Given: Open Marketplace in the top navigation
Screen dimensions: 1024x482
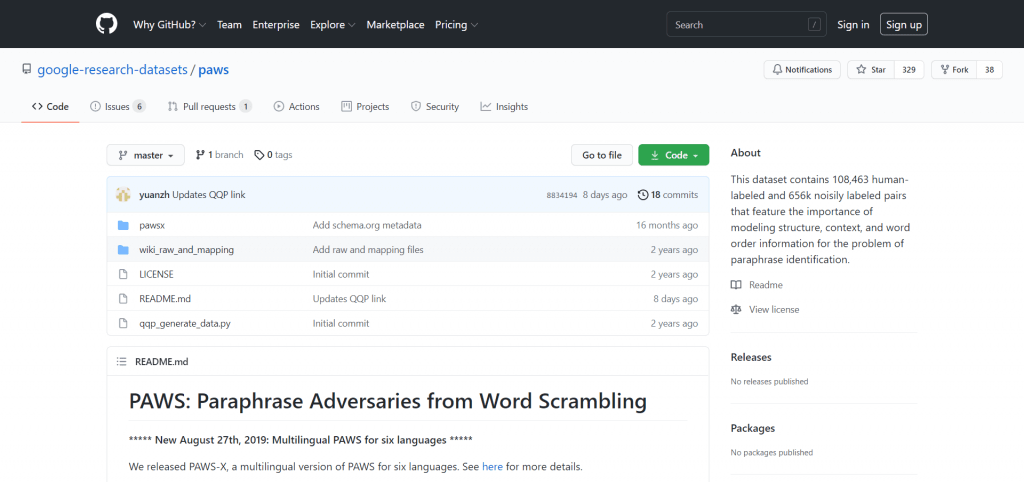Looking at the screenshot, I should click(x=395, y=25).
